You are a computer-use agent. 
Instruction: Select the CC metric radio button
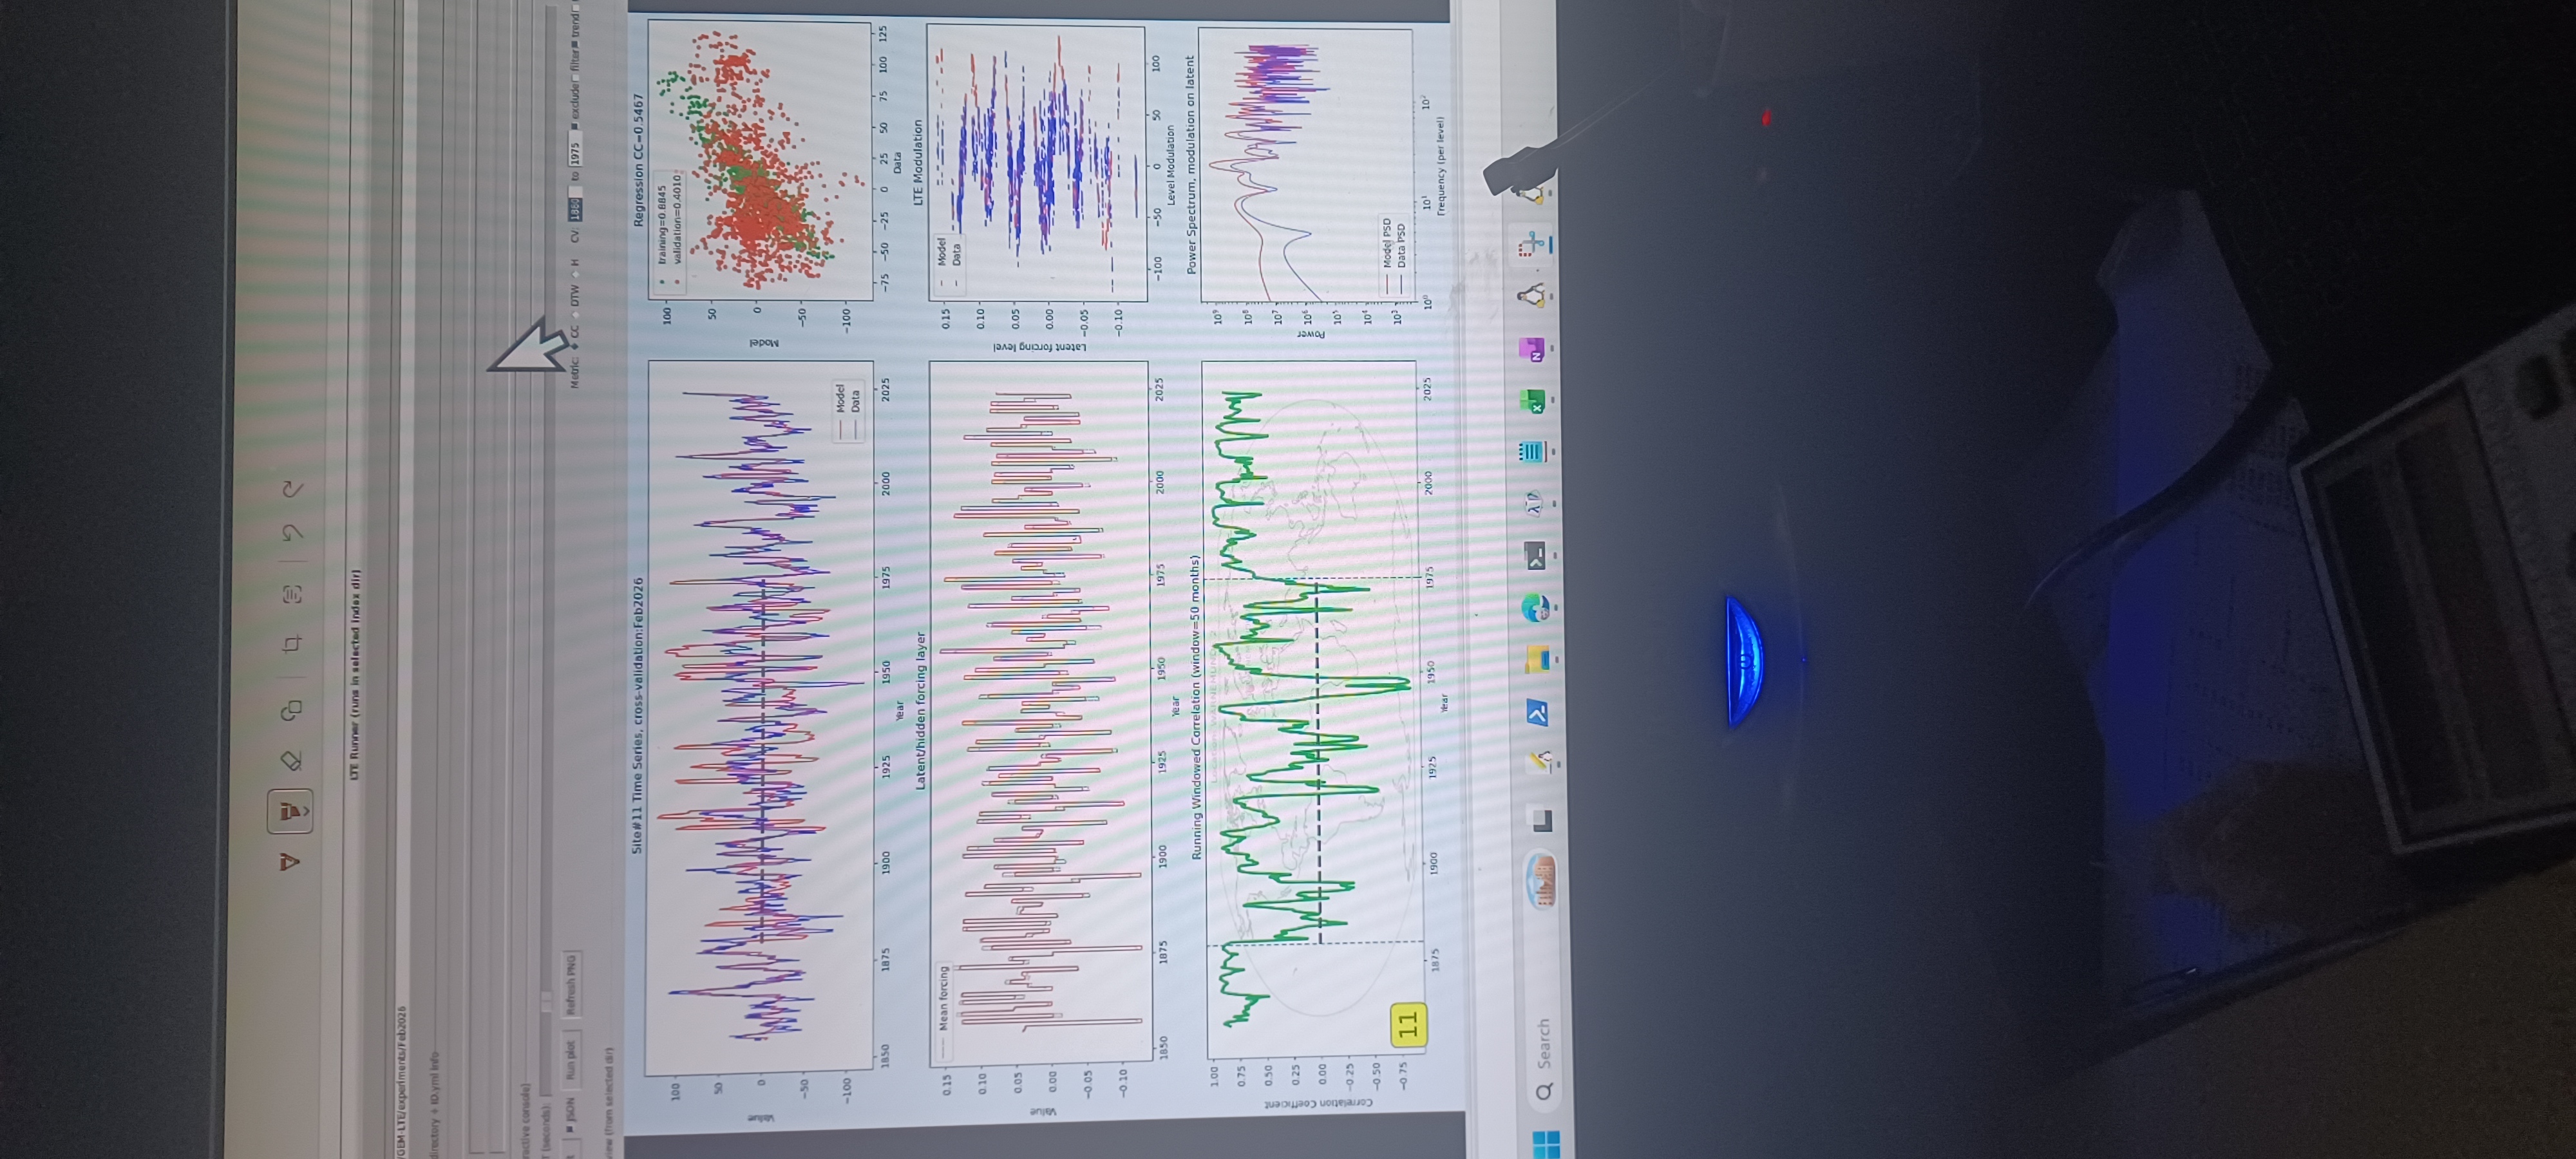pos(574,347)
